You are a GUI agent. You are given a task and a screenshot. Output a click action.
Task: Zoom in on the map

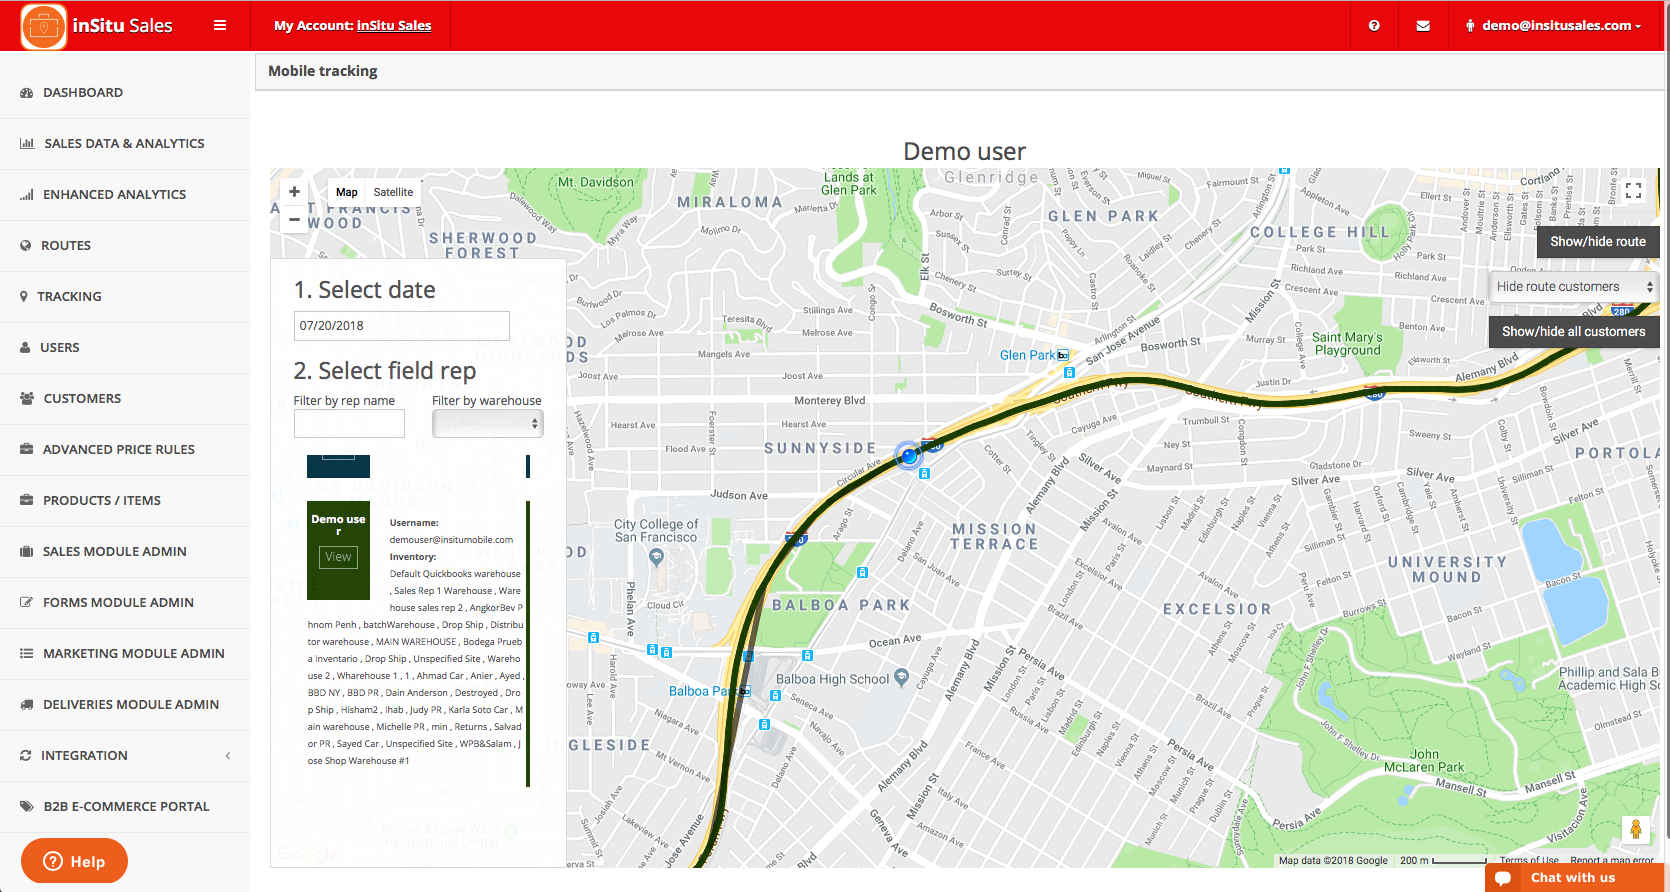[294, 192]
